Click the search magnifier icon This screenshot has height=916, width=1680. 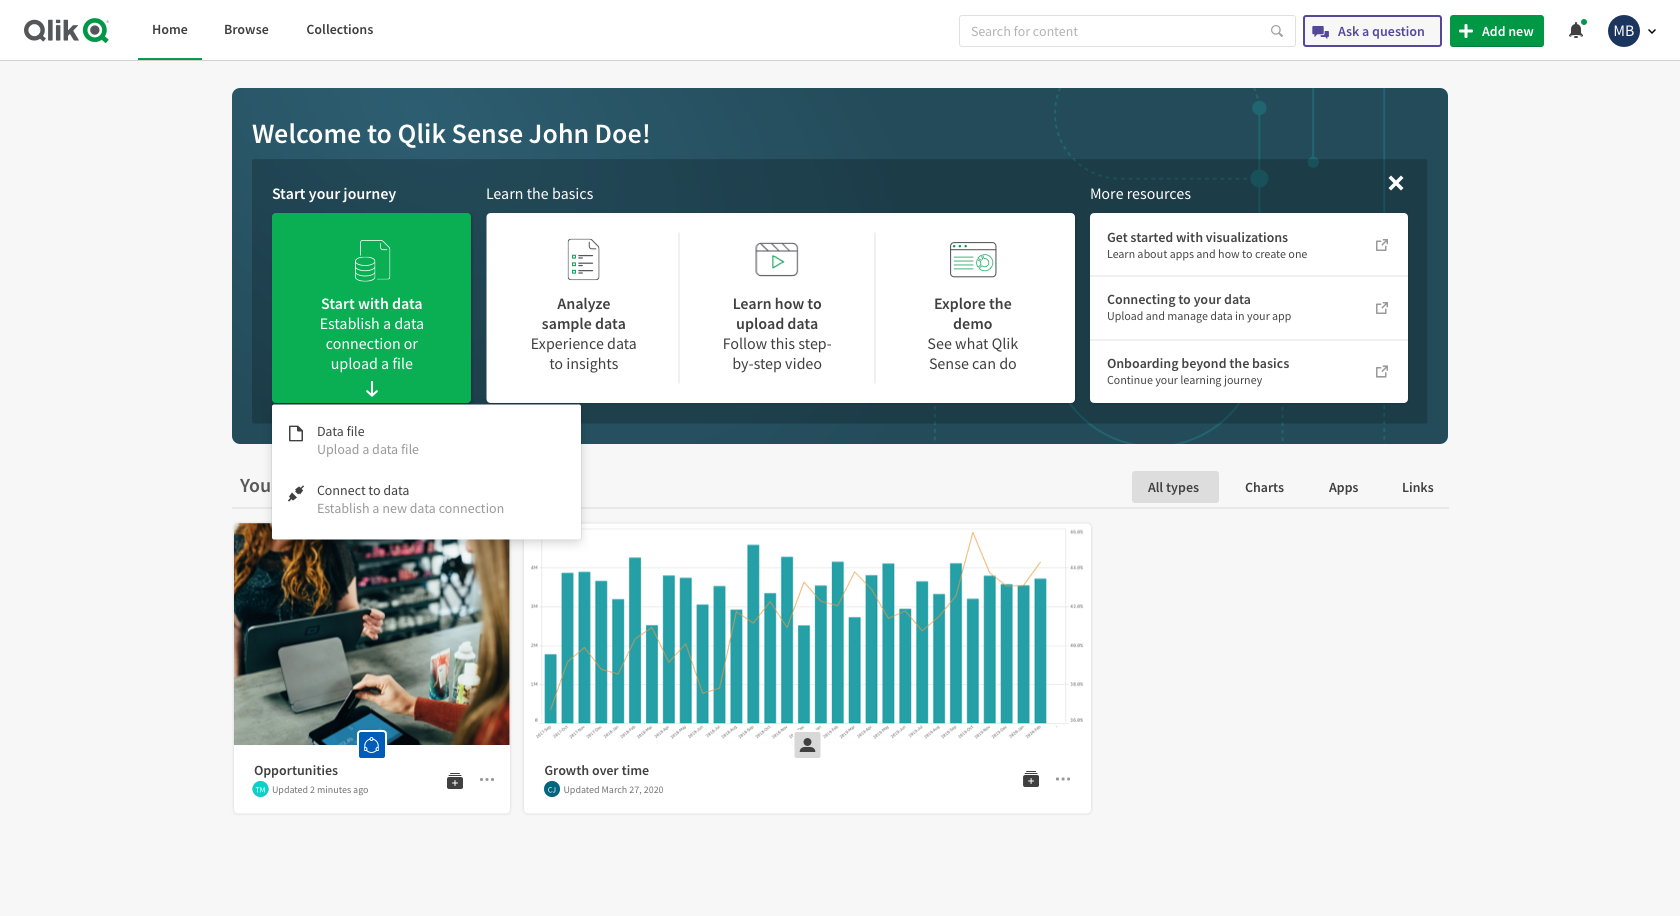tap(1277, 31)
